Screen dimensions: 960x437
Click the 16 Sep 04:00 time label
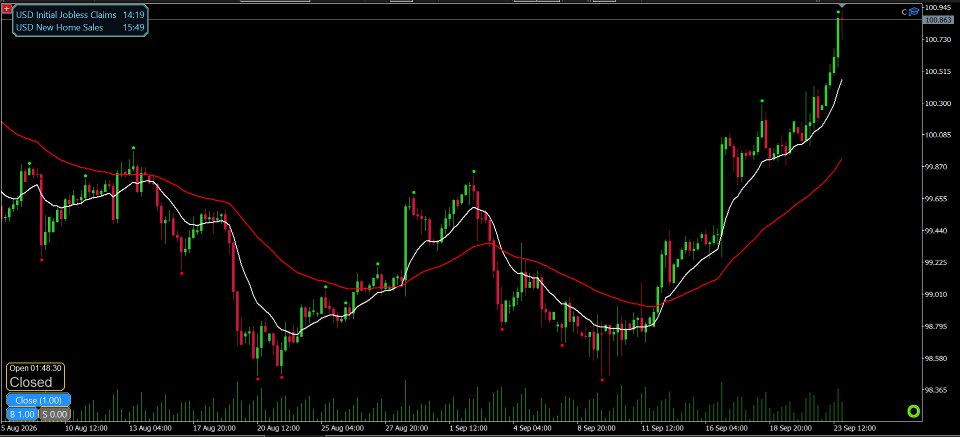pyautogui.click(x=726, y=428)
